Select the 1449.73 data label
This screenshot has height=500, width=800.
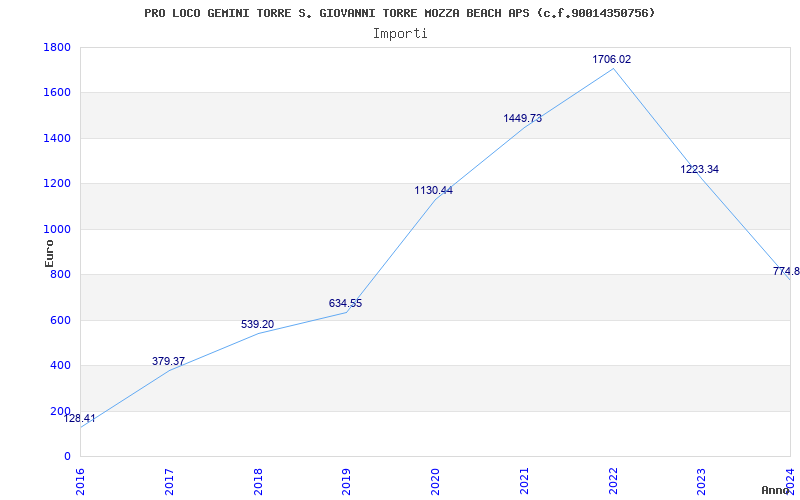pyautogui.click(x=522, y=118)
